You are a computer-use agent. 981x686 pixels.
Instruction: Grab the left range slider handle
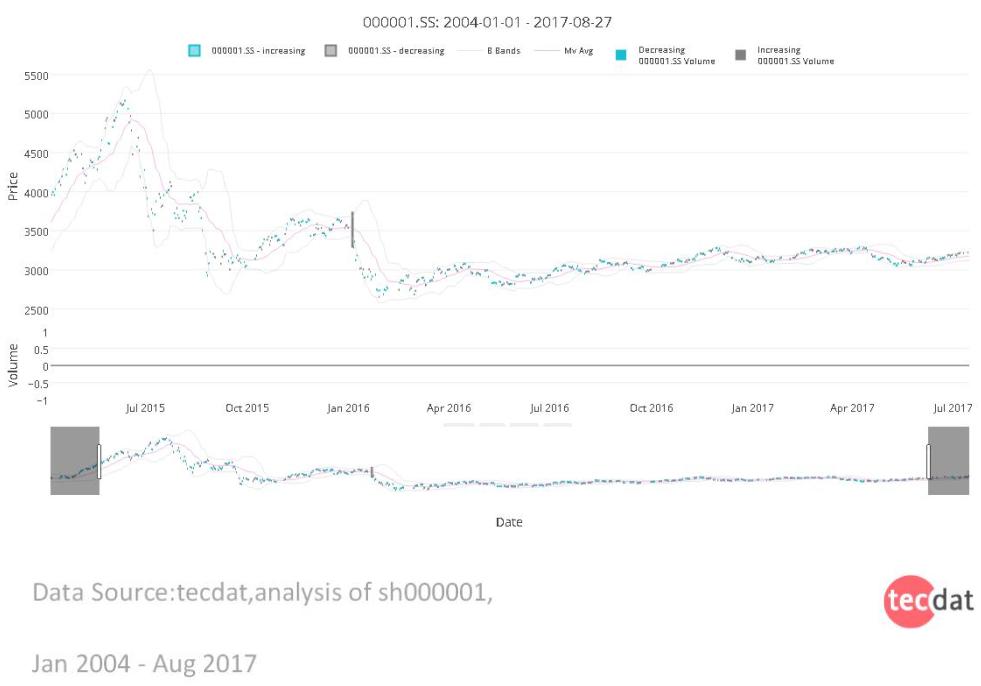tap(99, 462)
